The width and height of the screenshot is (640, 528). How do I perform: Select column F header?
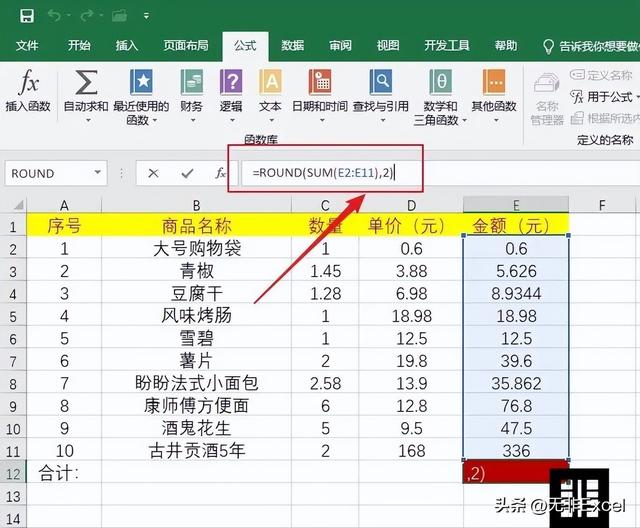coord(602,205)
